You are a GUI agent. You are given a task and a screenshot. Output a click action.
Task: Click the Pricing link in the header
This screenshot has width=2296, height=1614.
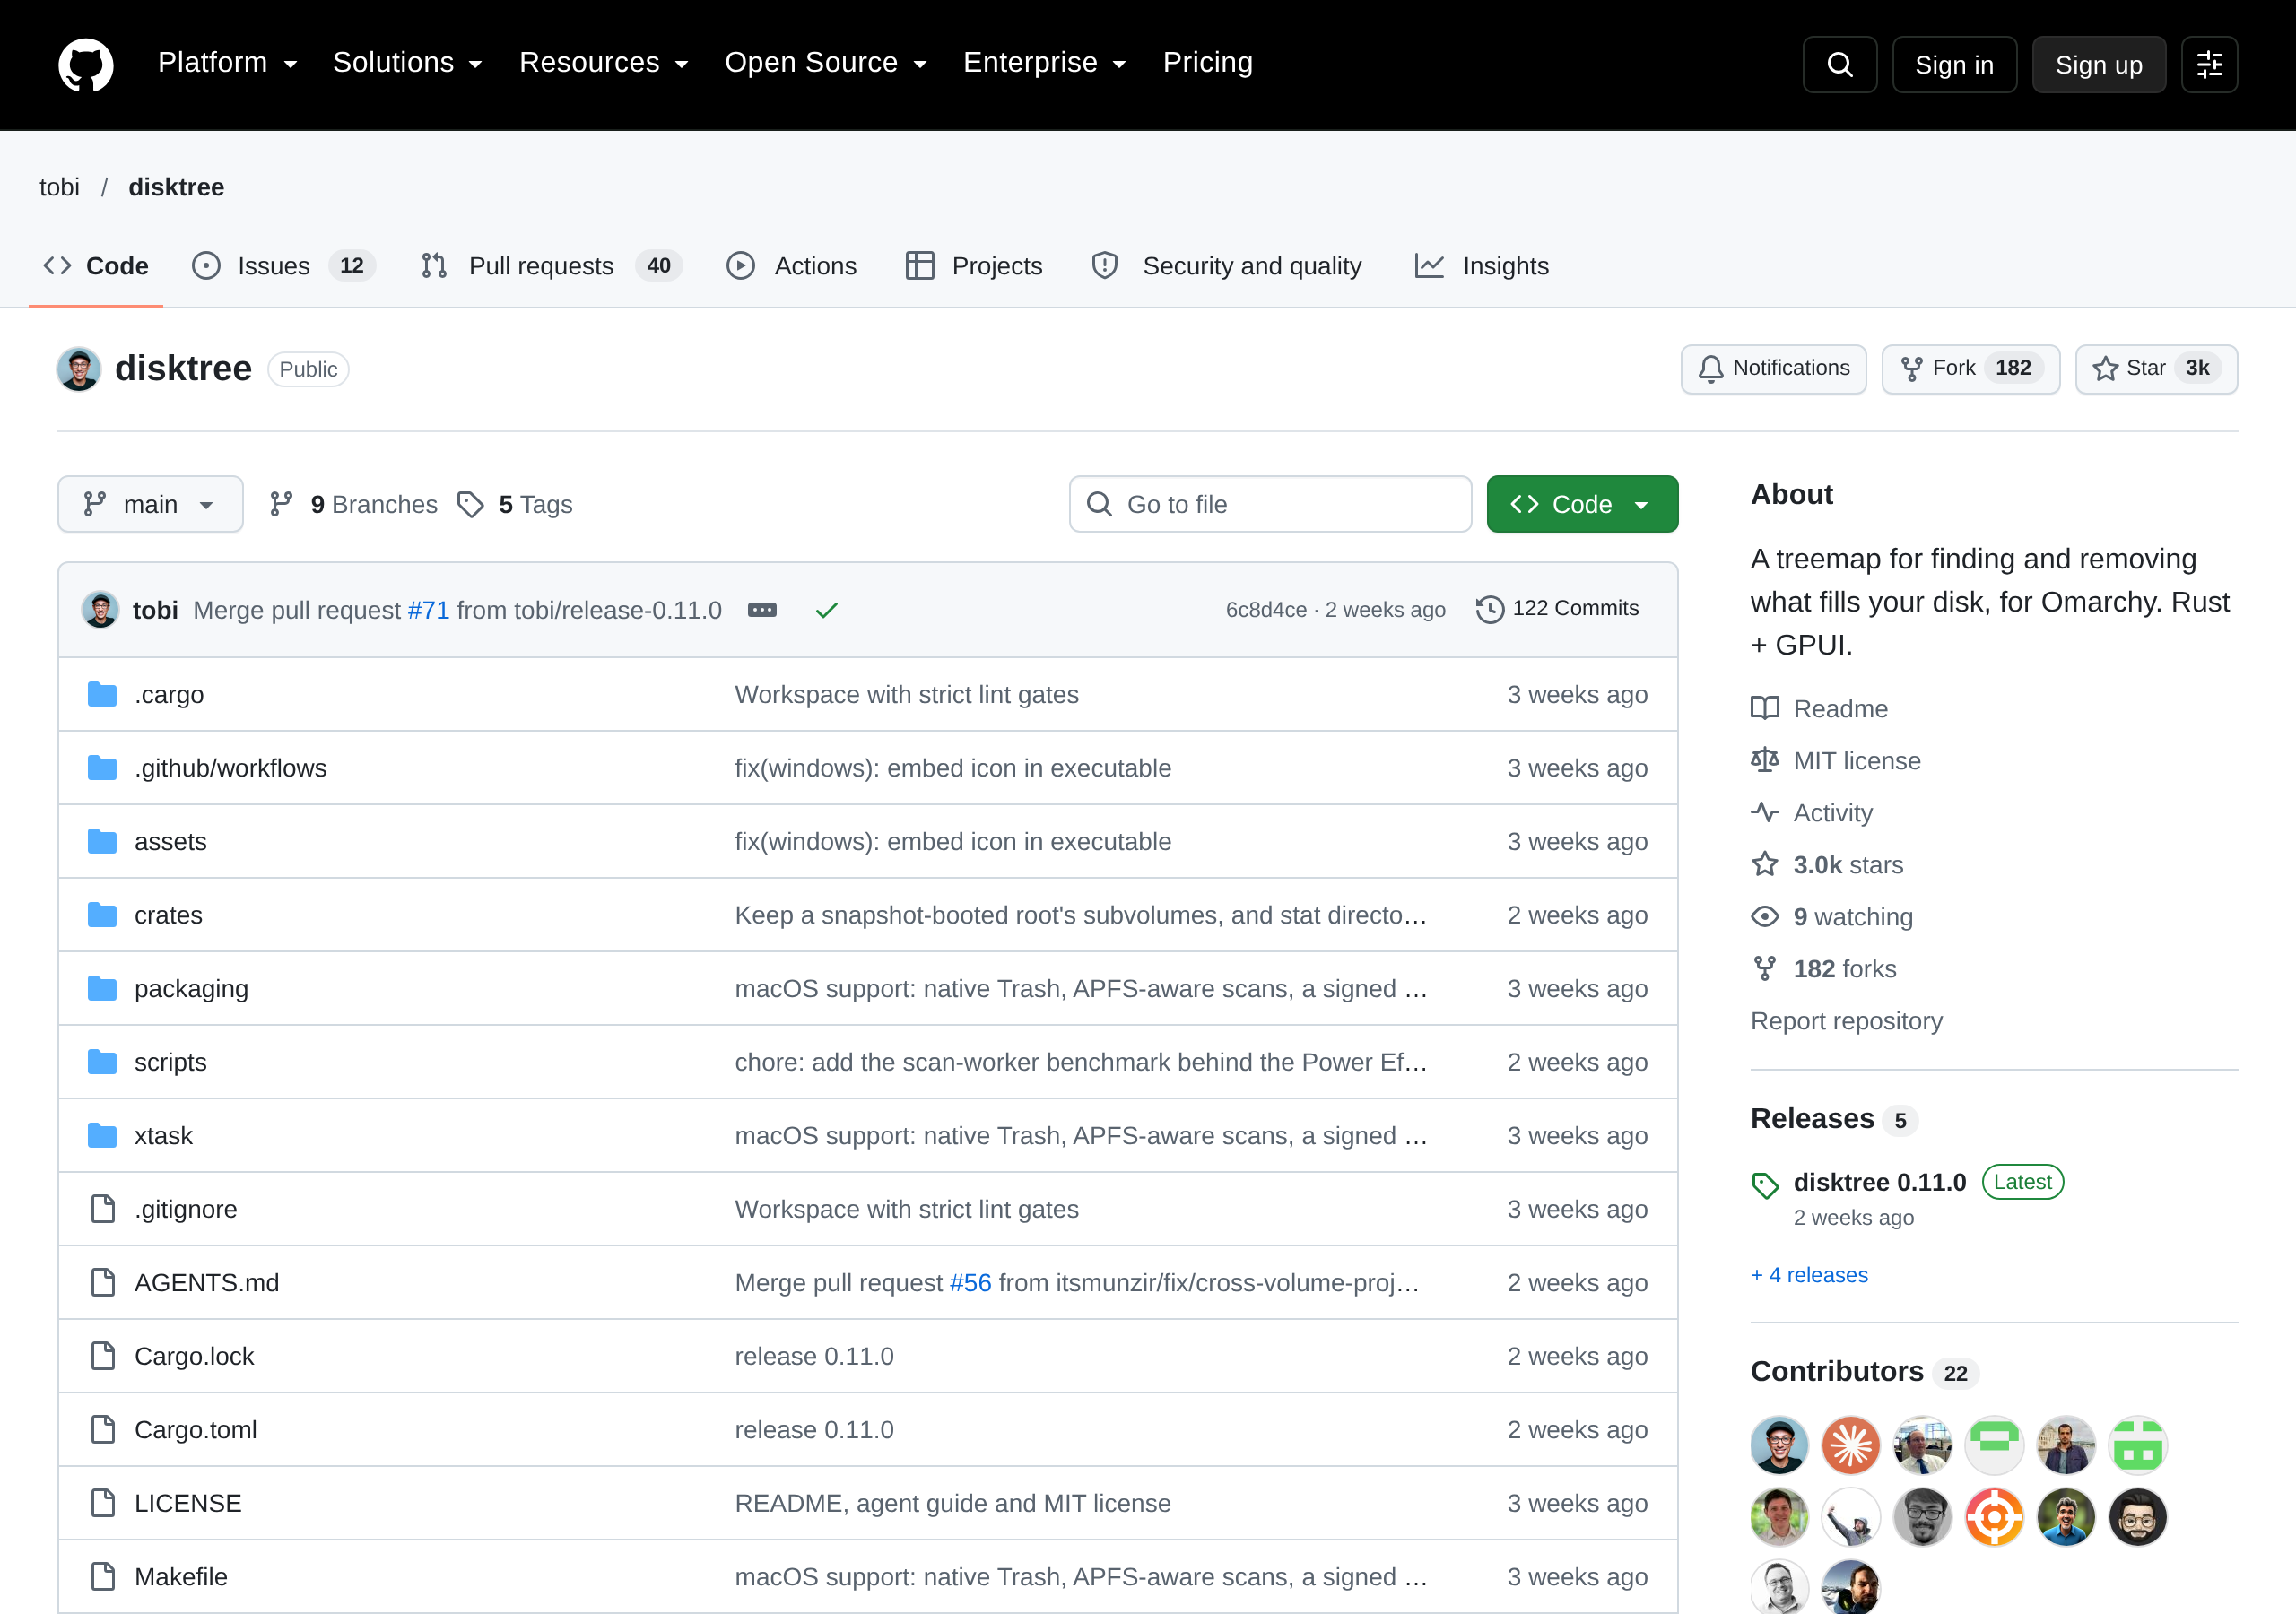click(x=1207, y=63)
